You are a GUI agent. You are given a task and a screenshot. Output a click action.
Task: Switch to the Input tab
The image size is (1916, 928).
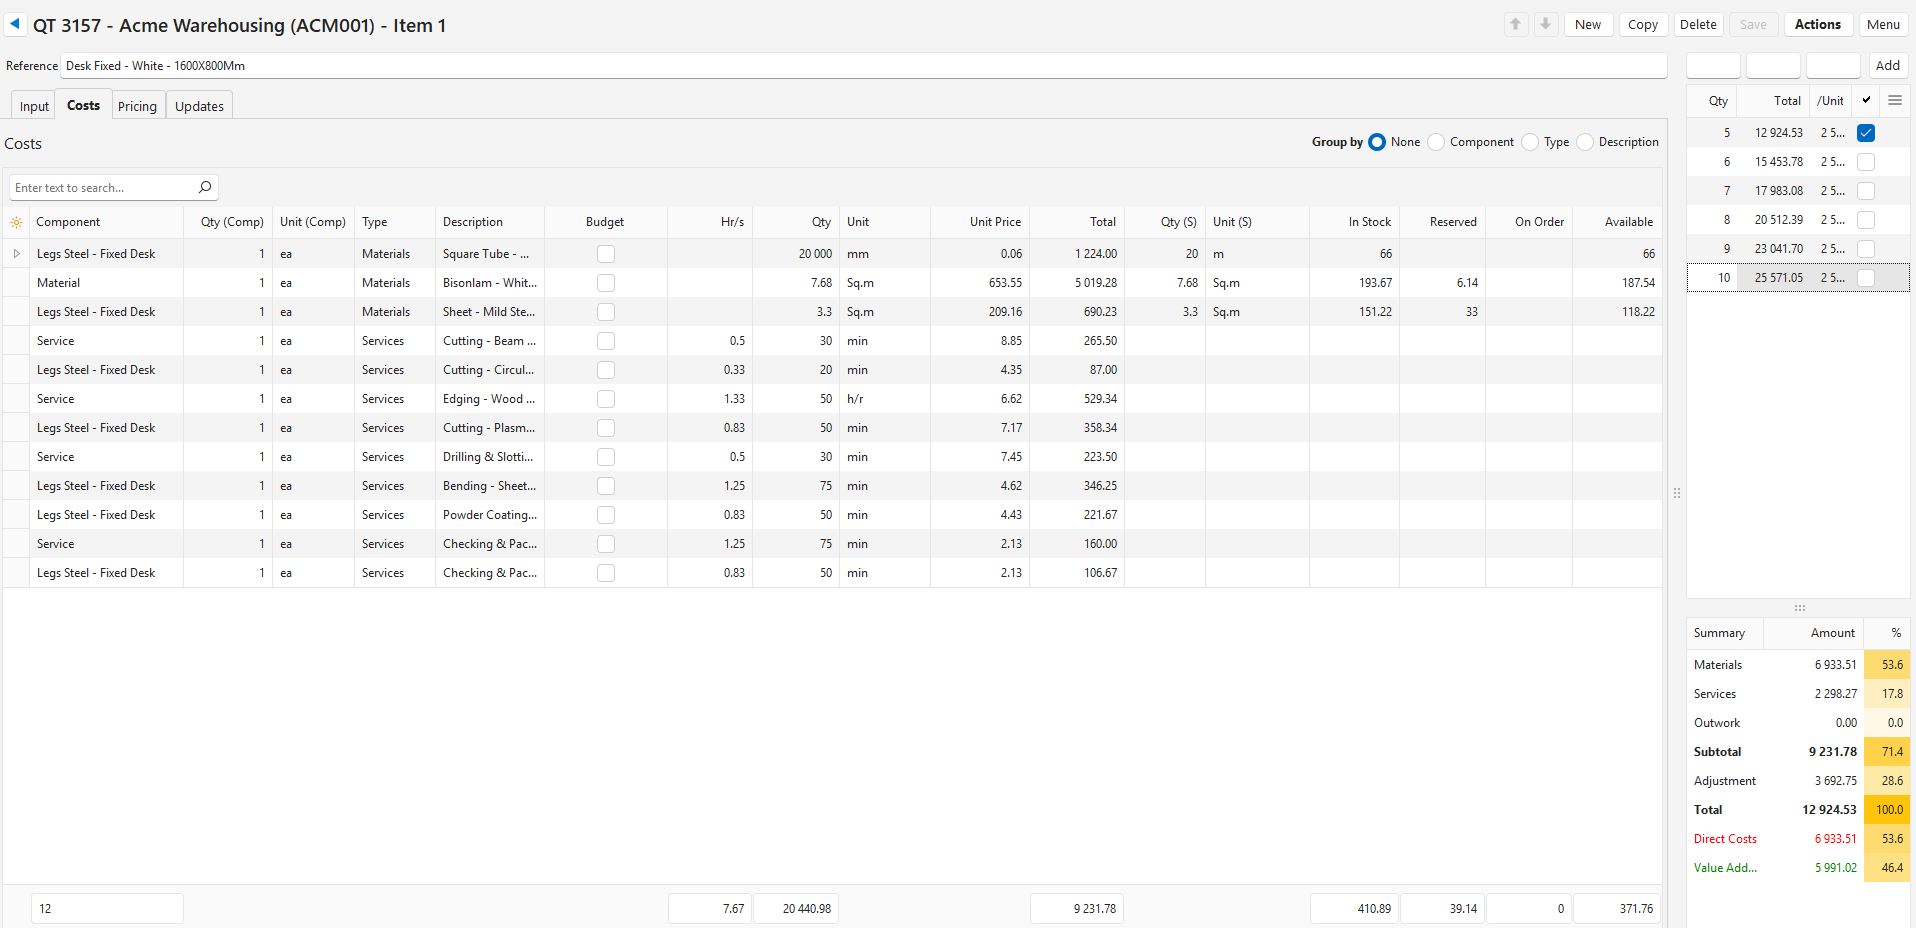tap(34, 106)
